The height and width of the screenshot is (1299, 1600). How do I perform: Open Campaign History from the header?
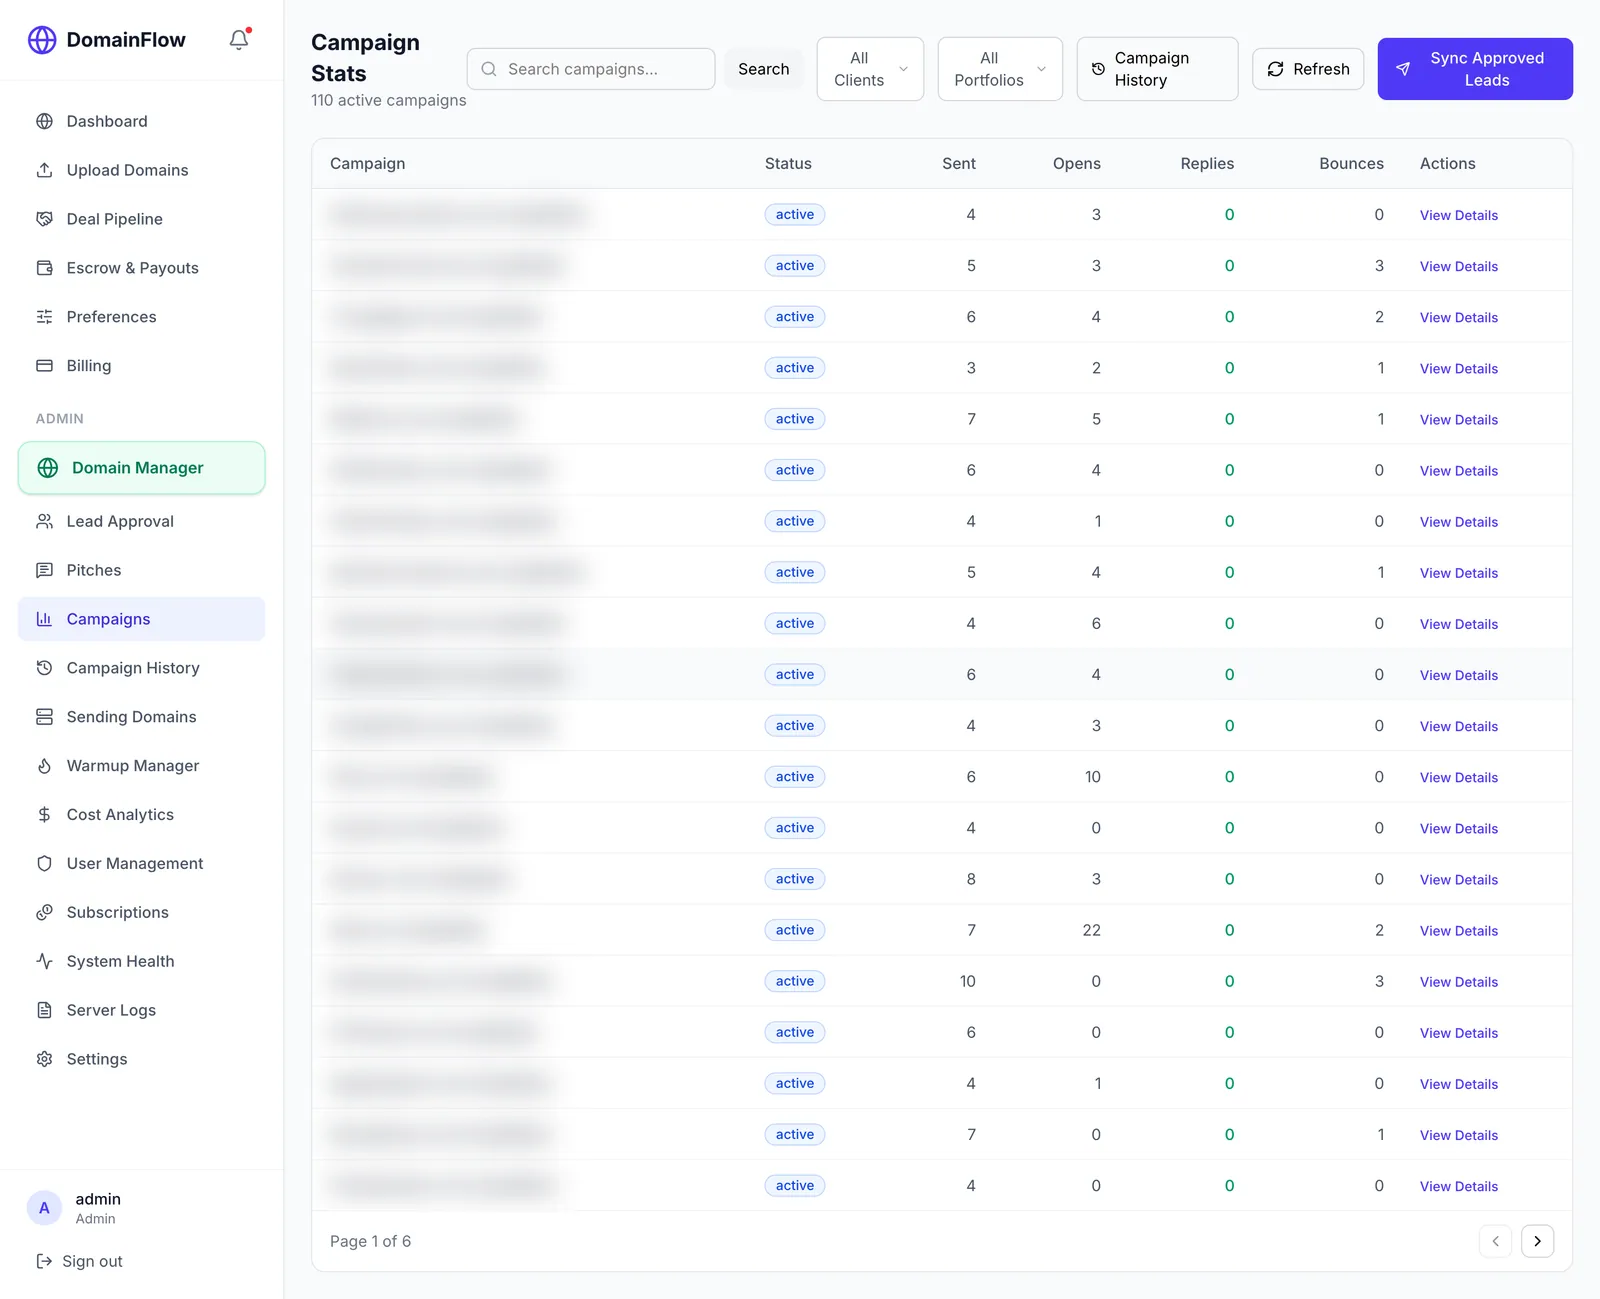(1157, 69)
